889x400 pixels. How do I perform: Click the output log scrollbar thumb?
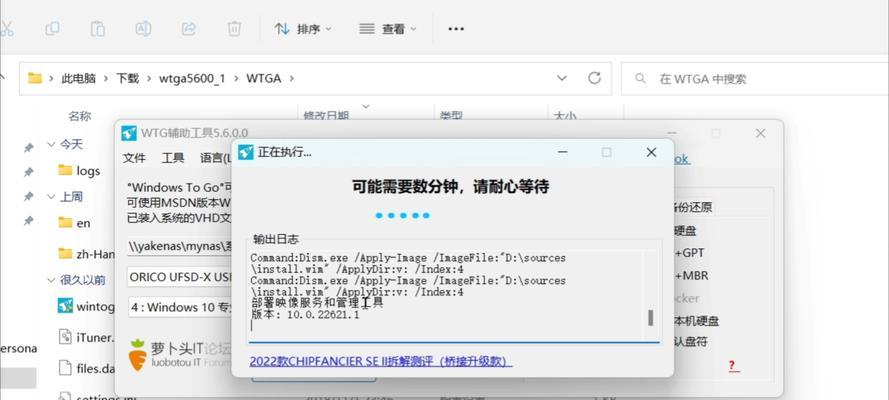pyautogui.click(x=650, y=317)
